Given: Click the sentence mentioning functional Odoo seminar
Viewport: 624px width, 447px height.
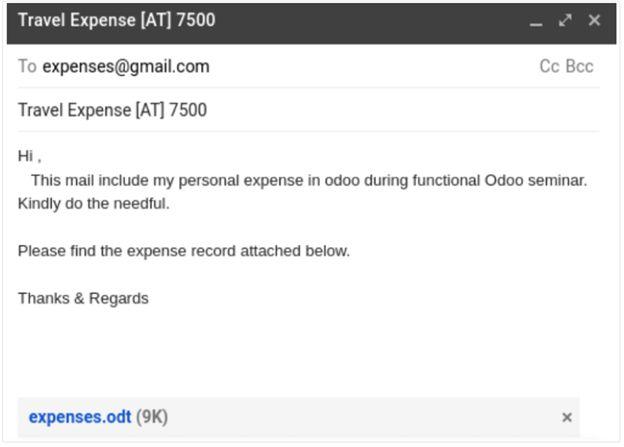Looking at the screenshot, I should coord(309,180).
